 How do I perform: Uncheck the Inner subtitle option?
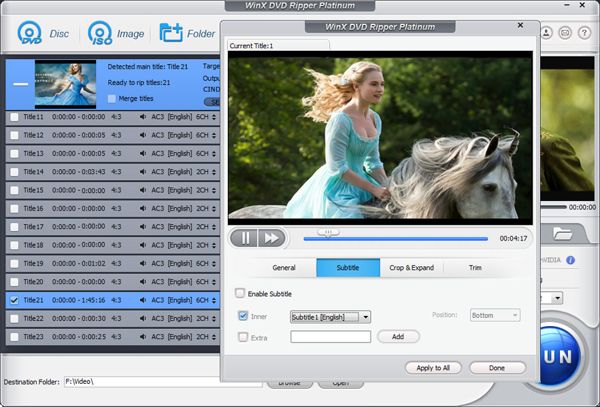[x=244, y=316]
